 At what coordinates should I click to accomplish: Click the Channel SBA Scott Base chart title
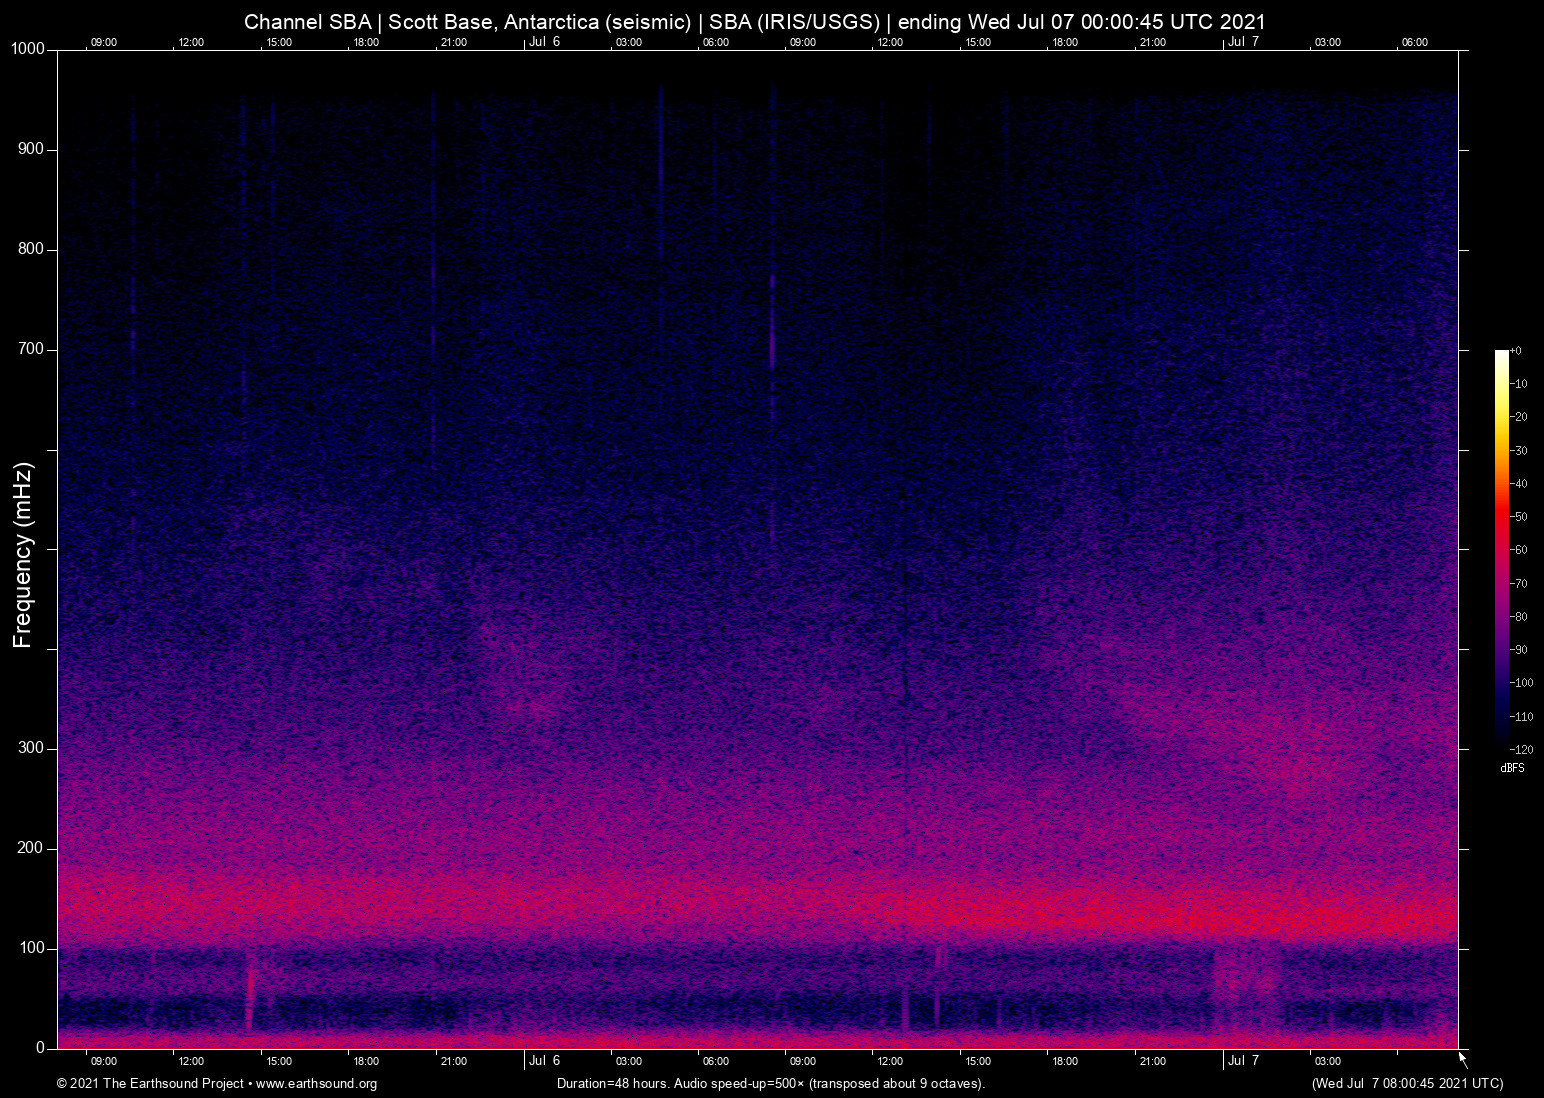tap(754, 22)
